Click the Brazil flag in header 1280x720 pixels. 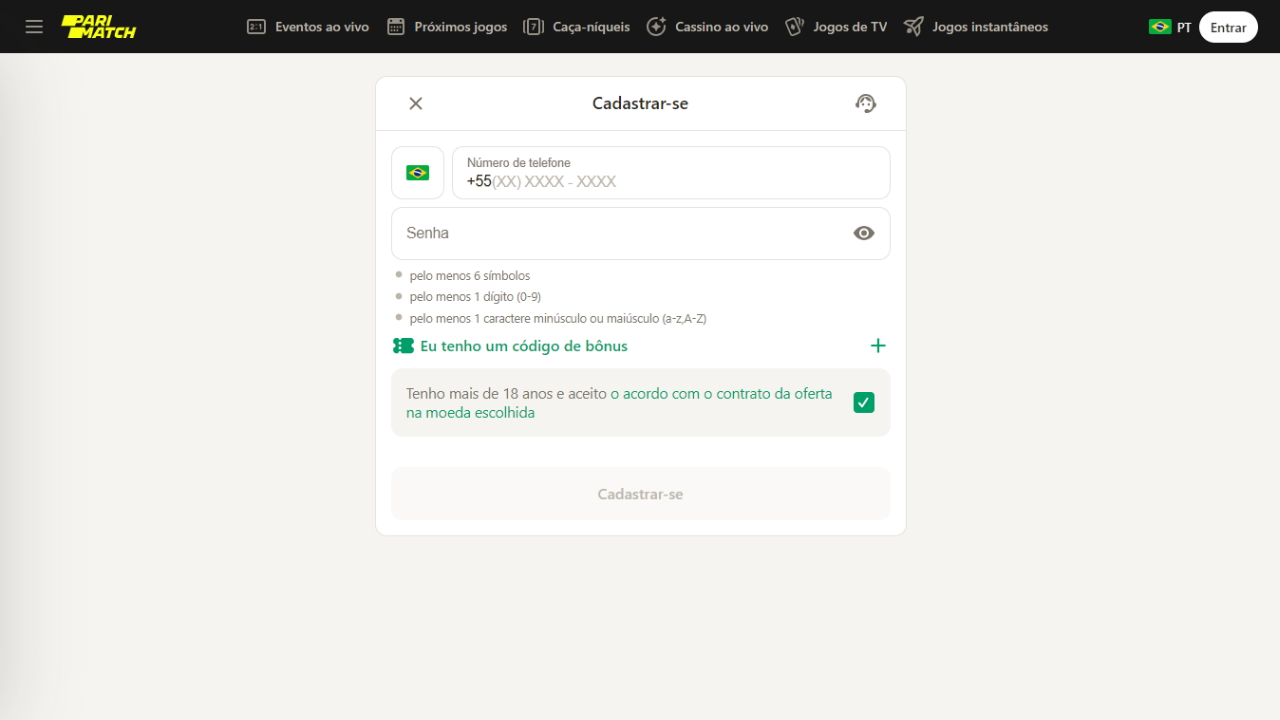tap(1160, 27)
